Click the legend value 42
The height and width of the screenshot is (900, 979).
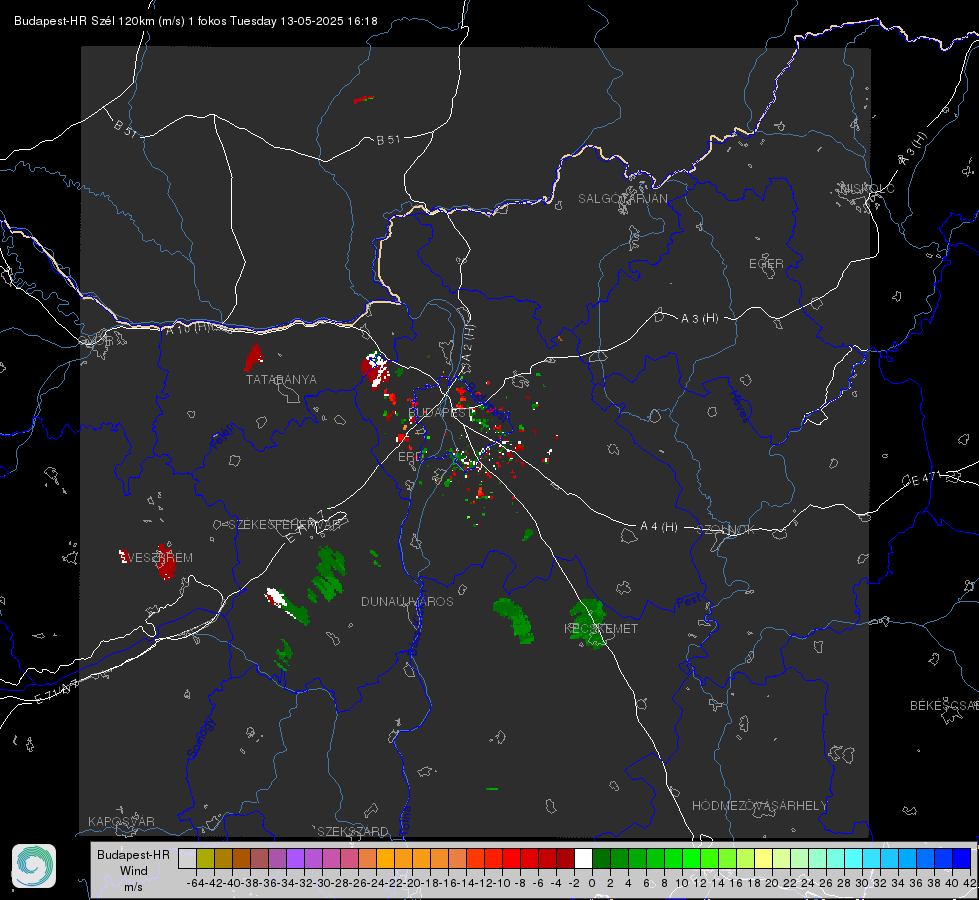[x=969, y=883]
